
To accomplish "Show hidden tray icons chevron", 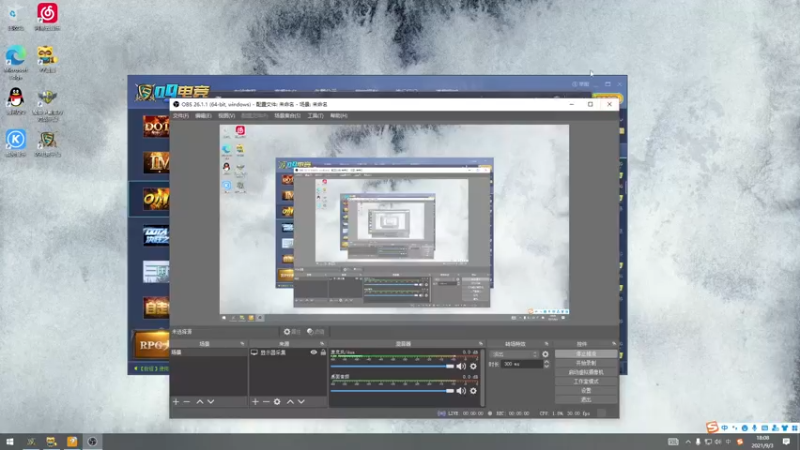I will [x=688, y=442].
